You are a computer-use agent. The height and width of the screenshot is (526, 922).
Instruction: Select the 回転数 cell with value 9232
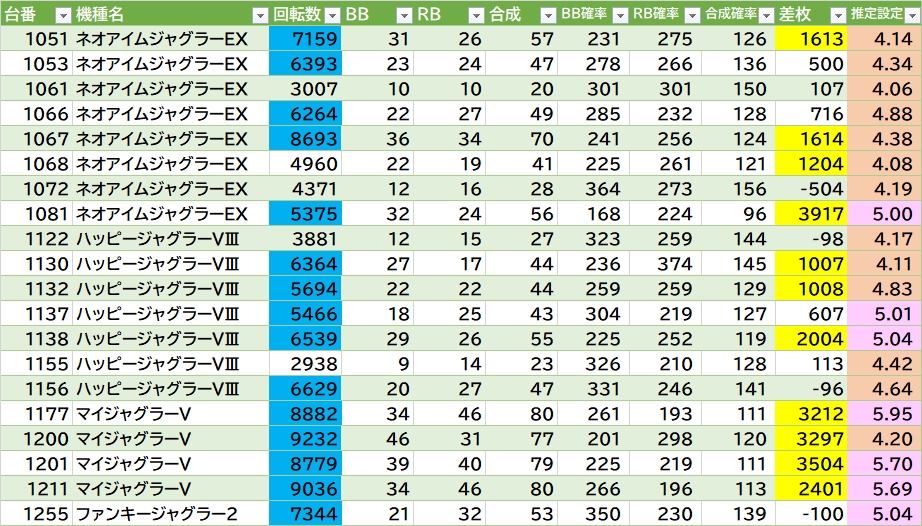point(305,439)
